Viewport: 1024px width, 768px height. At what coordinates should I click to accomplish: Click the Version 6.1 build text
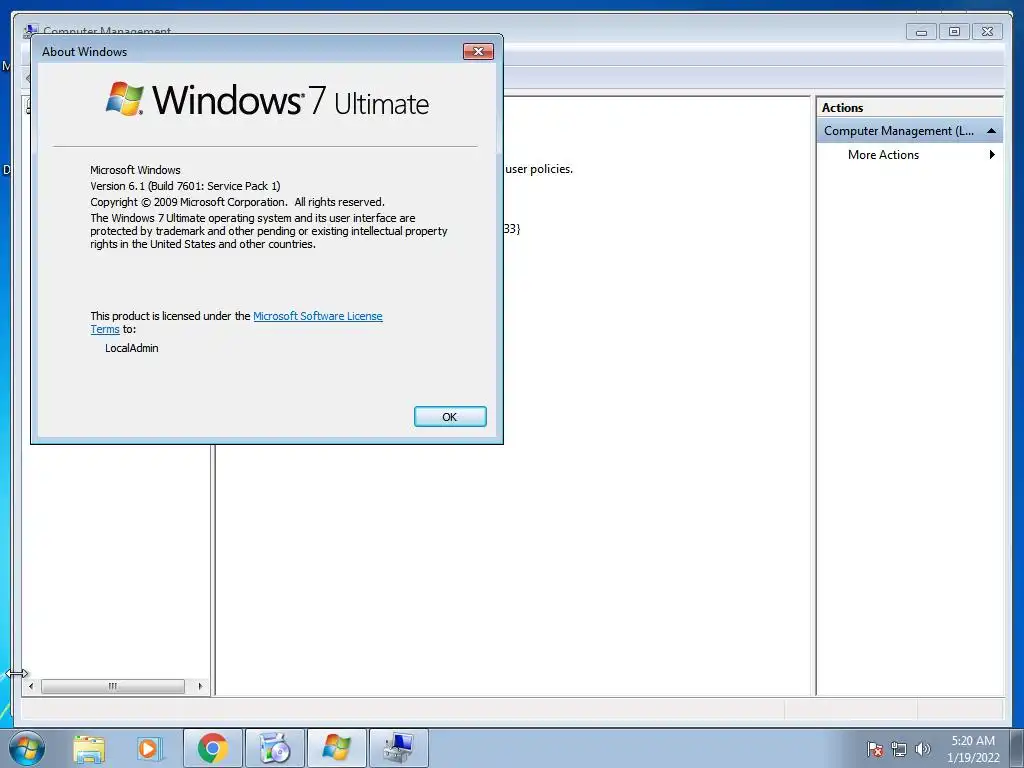pyautogui.click(x=185, y=186)
